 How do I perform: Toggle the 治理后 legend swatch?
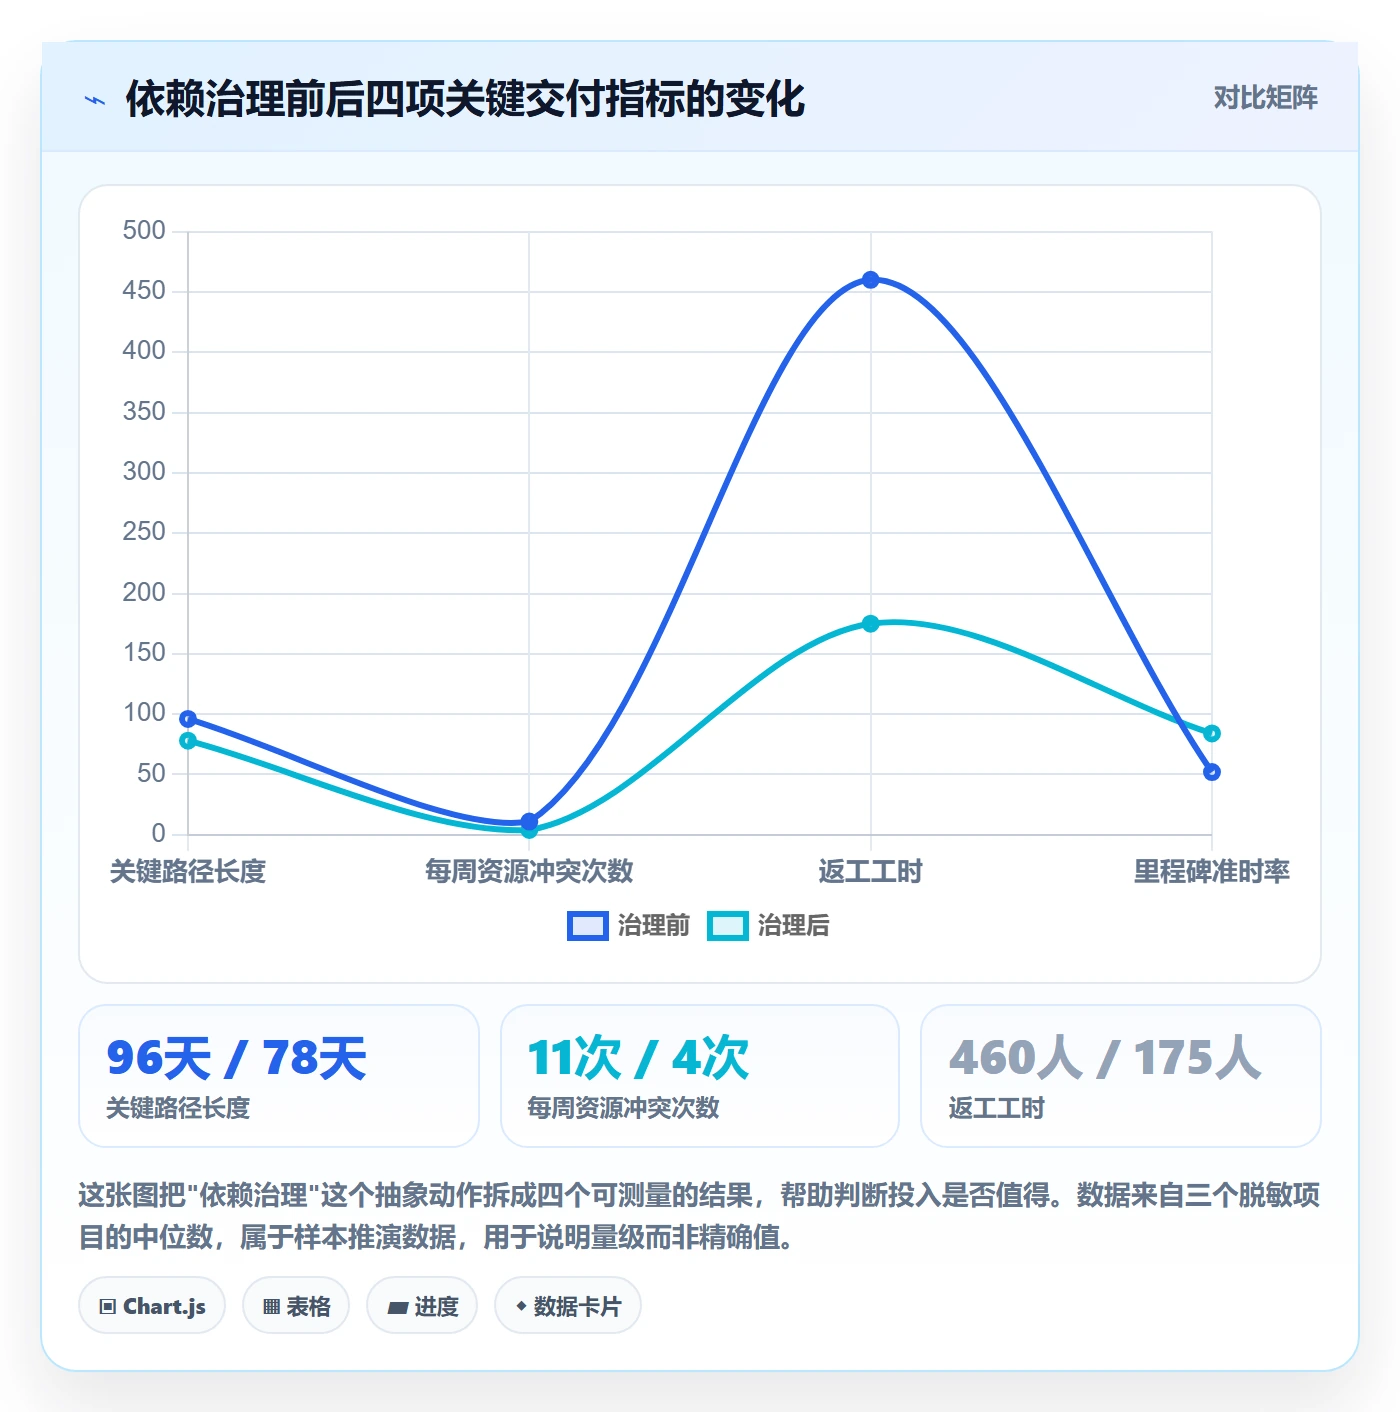click(727, 926)
